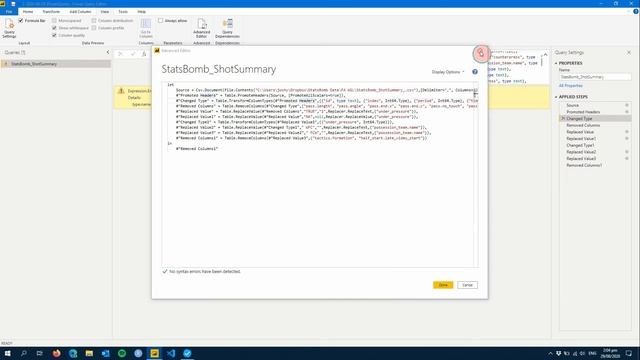Screen dimensions: 640x360
Task: Select the Source applied step
Action: (596, 105)
